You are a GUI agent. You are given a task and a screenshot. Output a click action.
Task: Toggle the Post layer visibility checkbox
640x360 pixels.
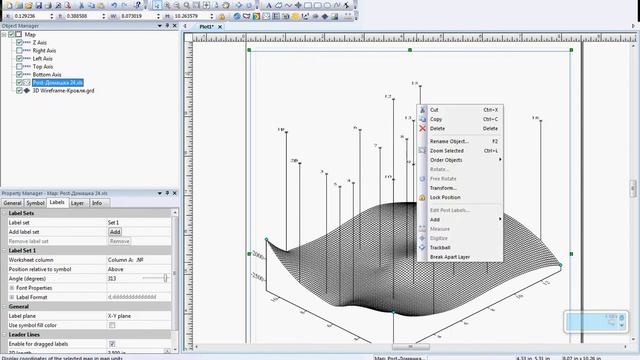pos(19,82)
